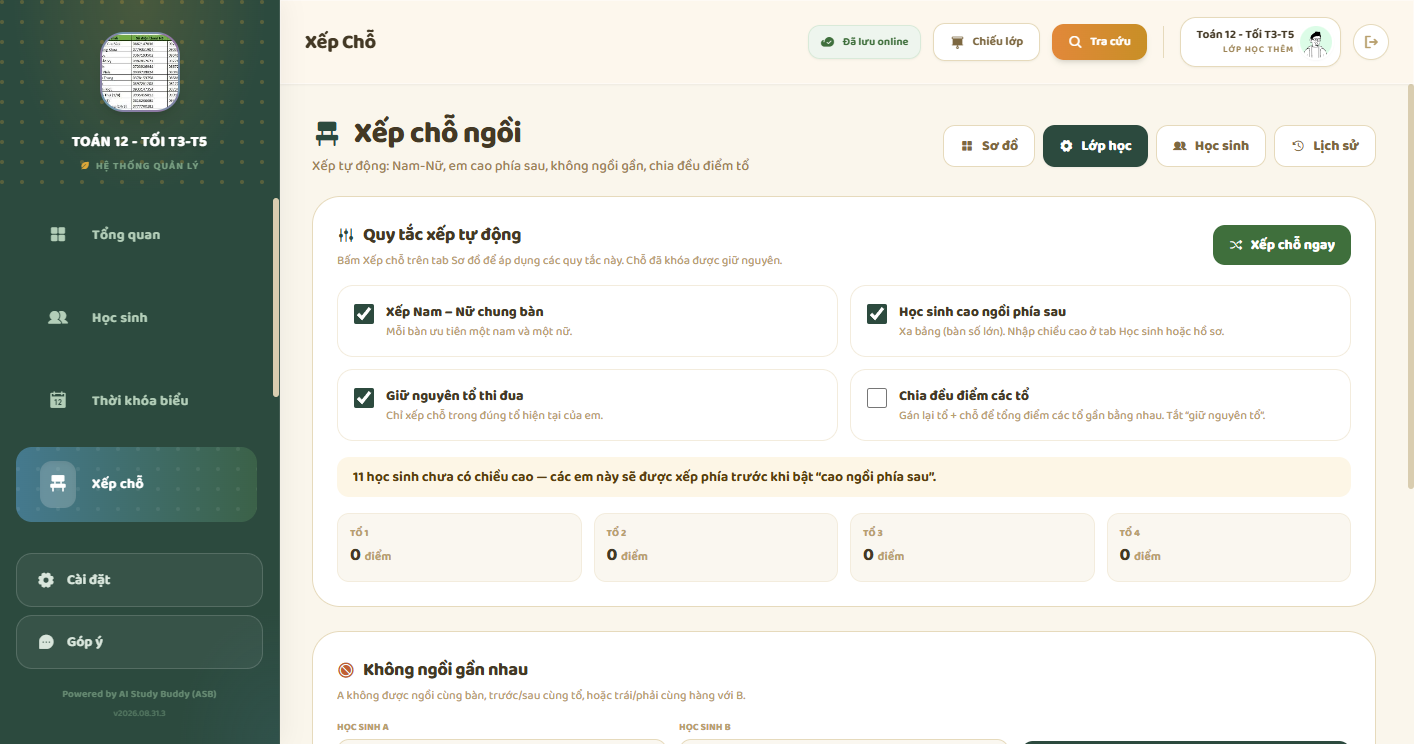The width and height of the screenshot is (1414, 744).
Task: Click the sidebar vertical scrollbar
Action: 276,298
